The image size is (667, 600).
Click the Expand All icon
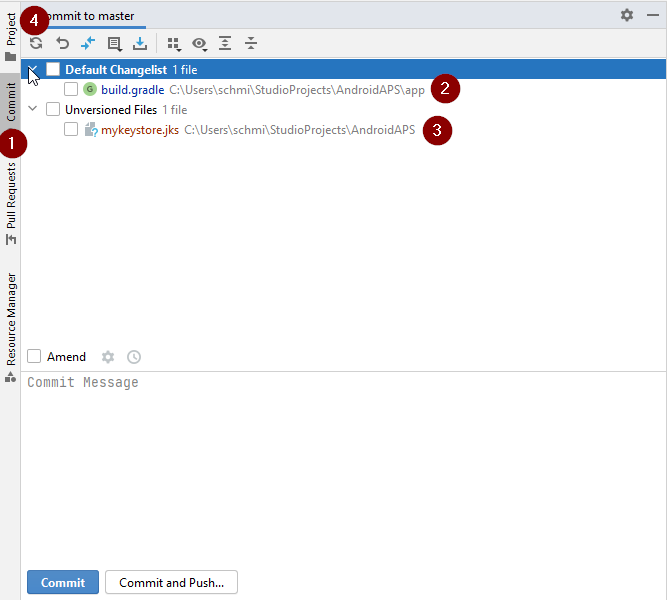pos(225,43)
